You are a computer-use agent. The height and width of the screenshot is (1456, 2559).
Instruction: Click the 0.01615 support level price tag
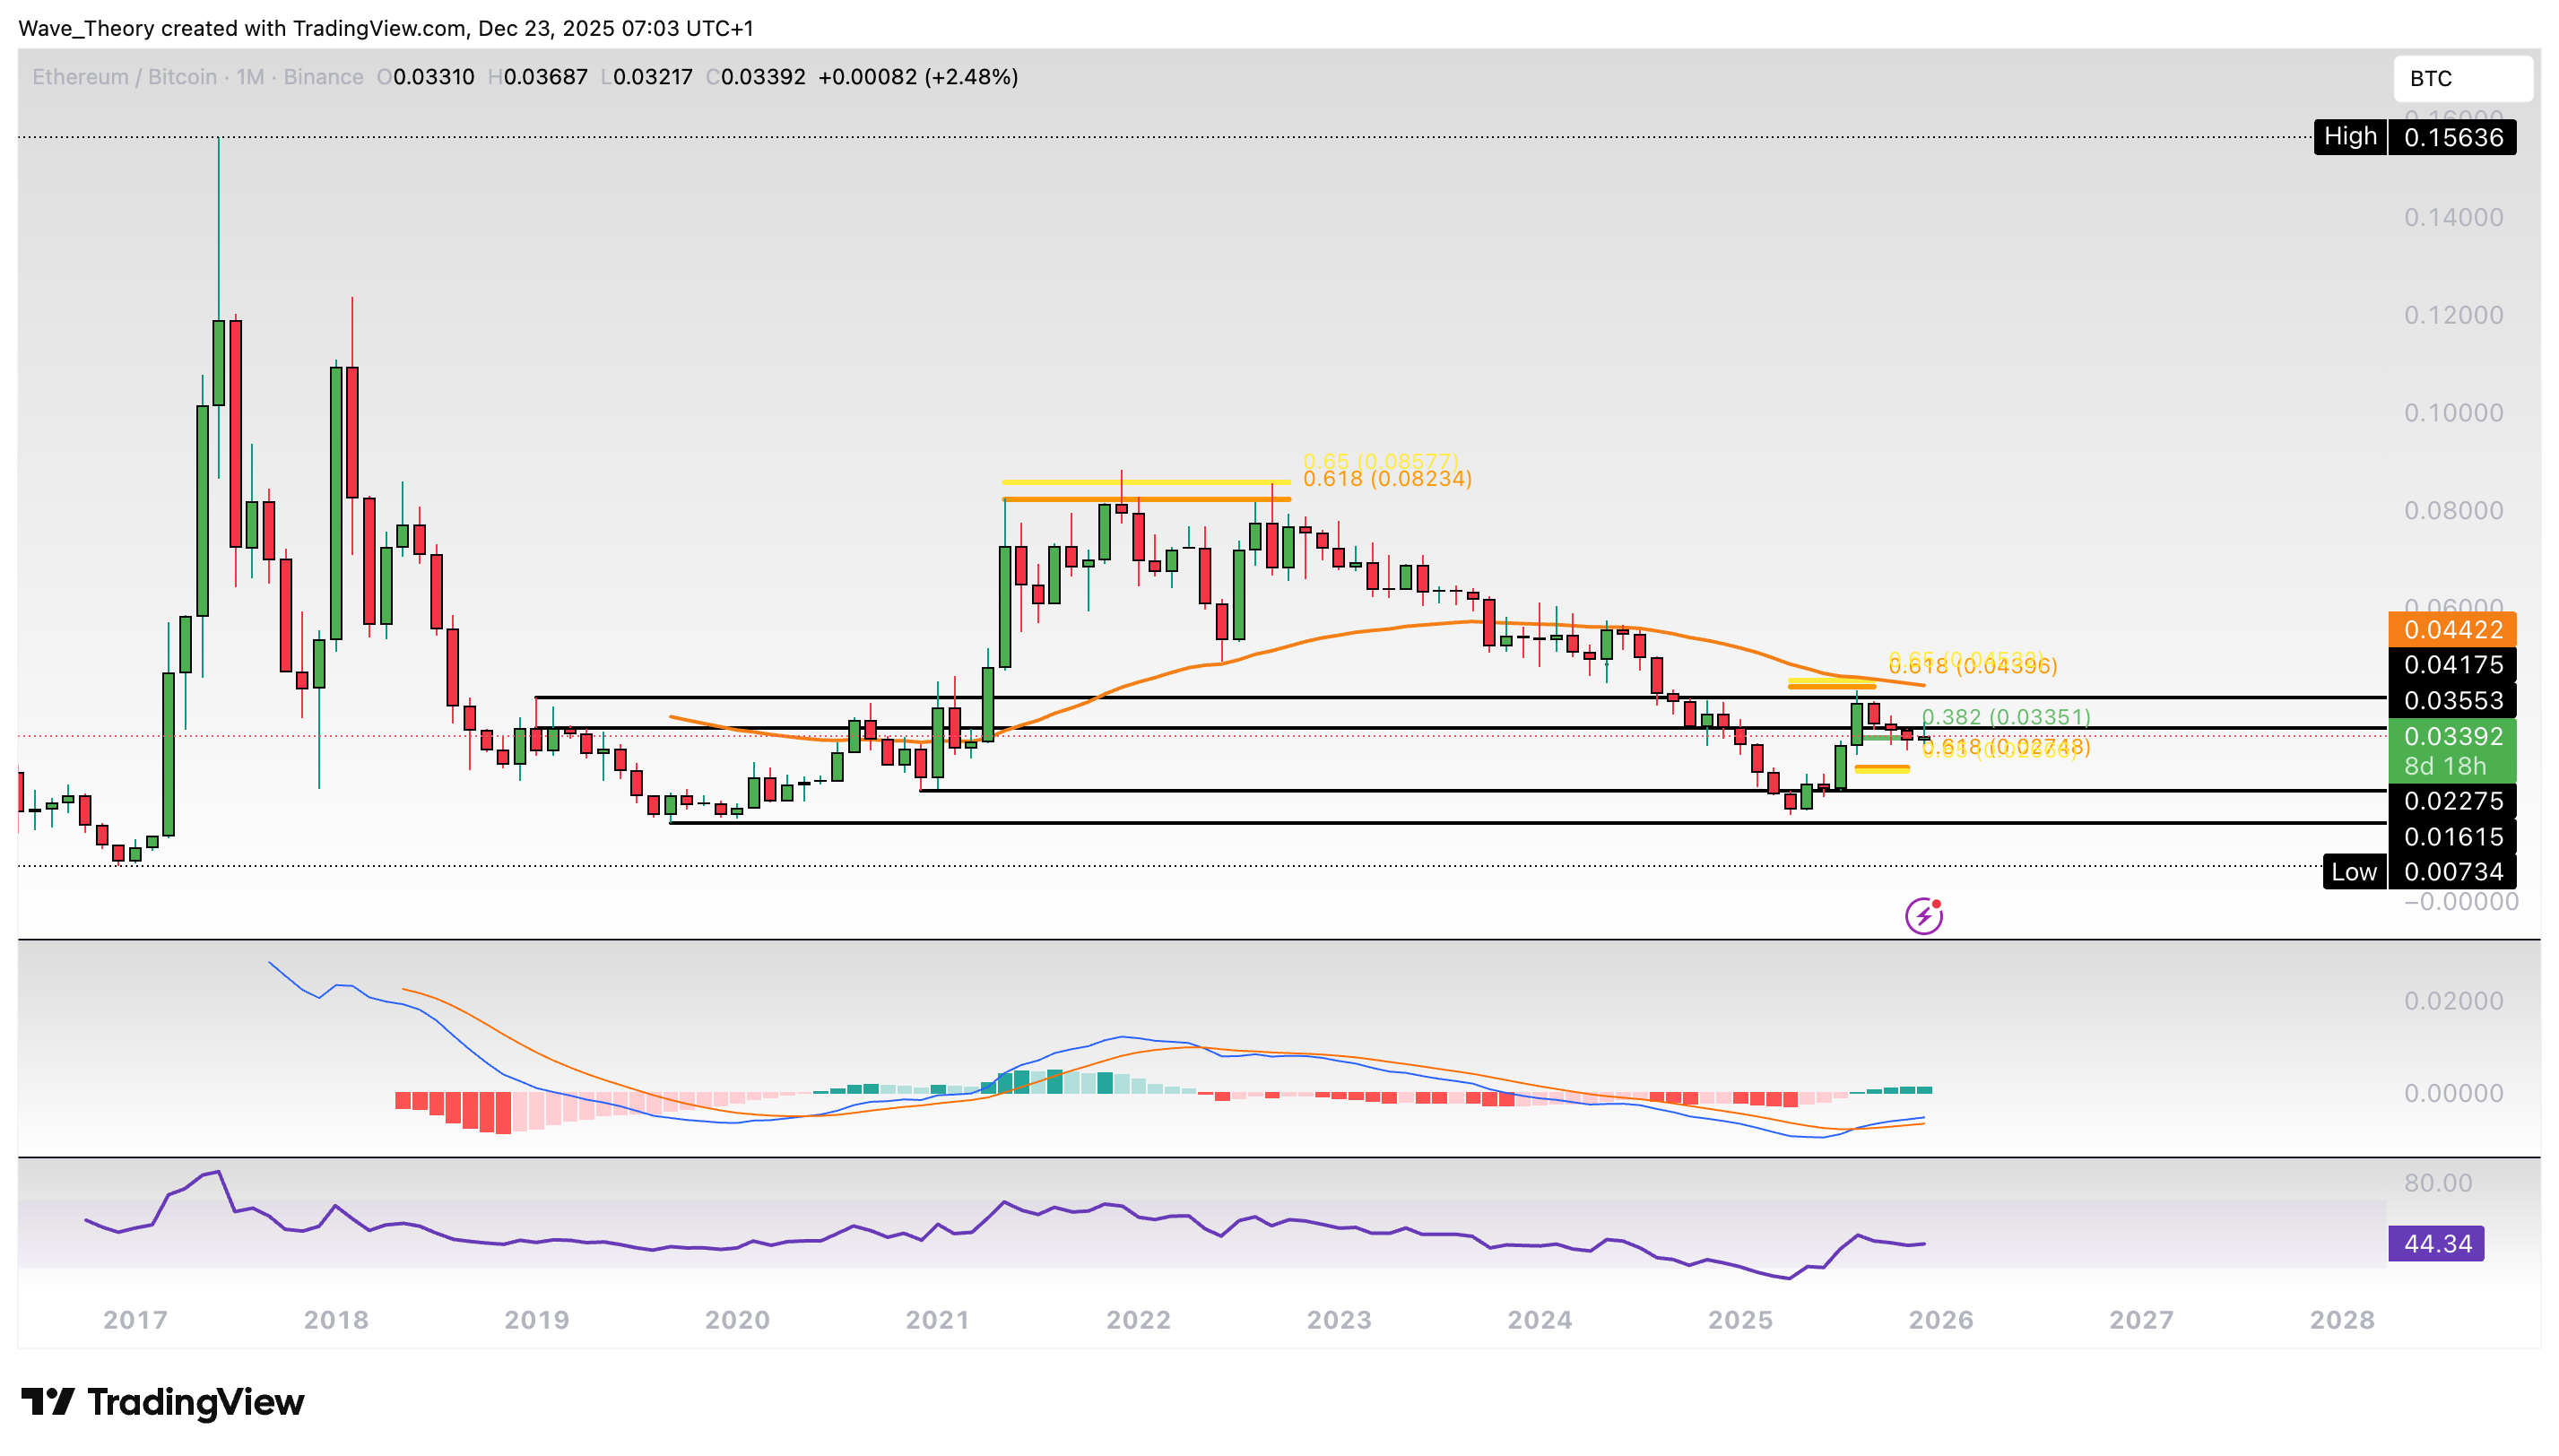tap(2452, 837)
